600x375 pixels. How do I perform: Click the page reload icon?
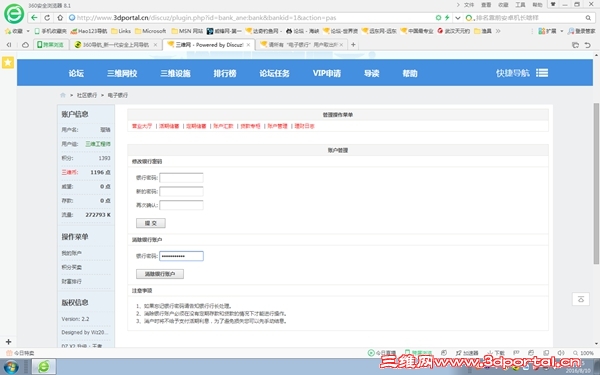(x=47, y=18)
